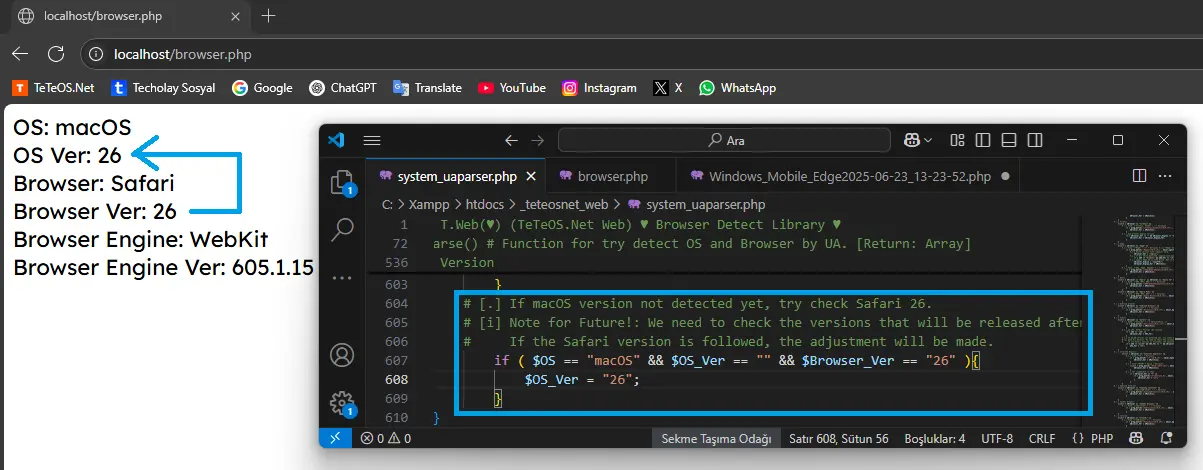The height and width of the screenshot is (470, 1203).
Task: Toggle Sekme Taşıma Odağı status item
Action: [x=716, y=438]
